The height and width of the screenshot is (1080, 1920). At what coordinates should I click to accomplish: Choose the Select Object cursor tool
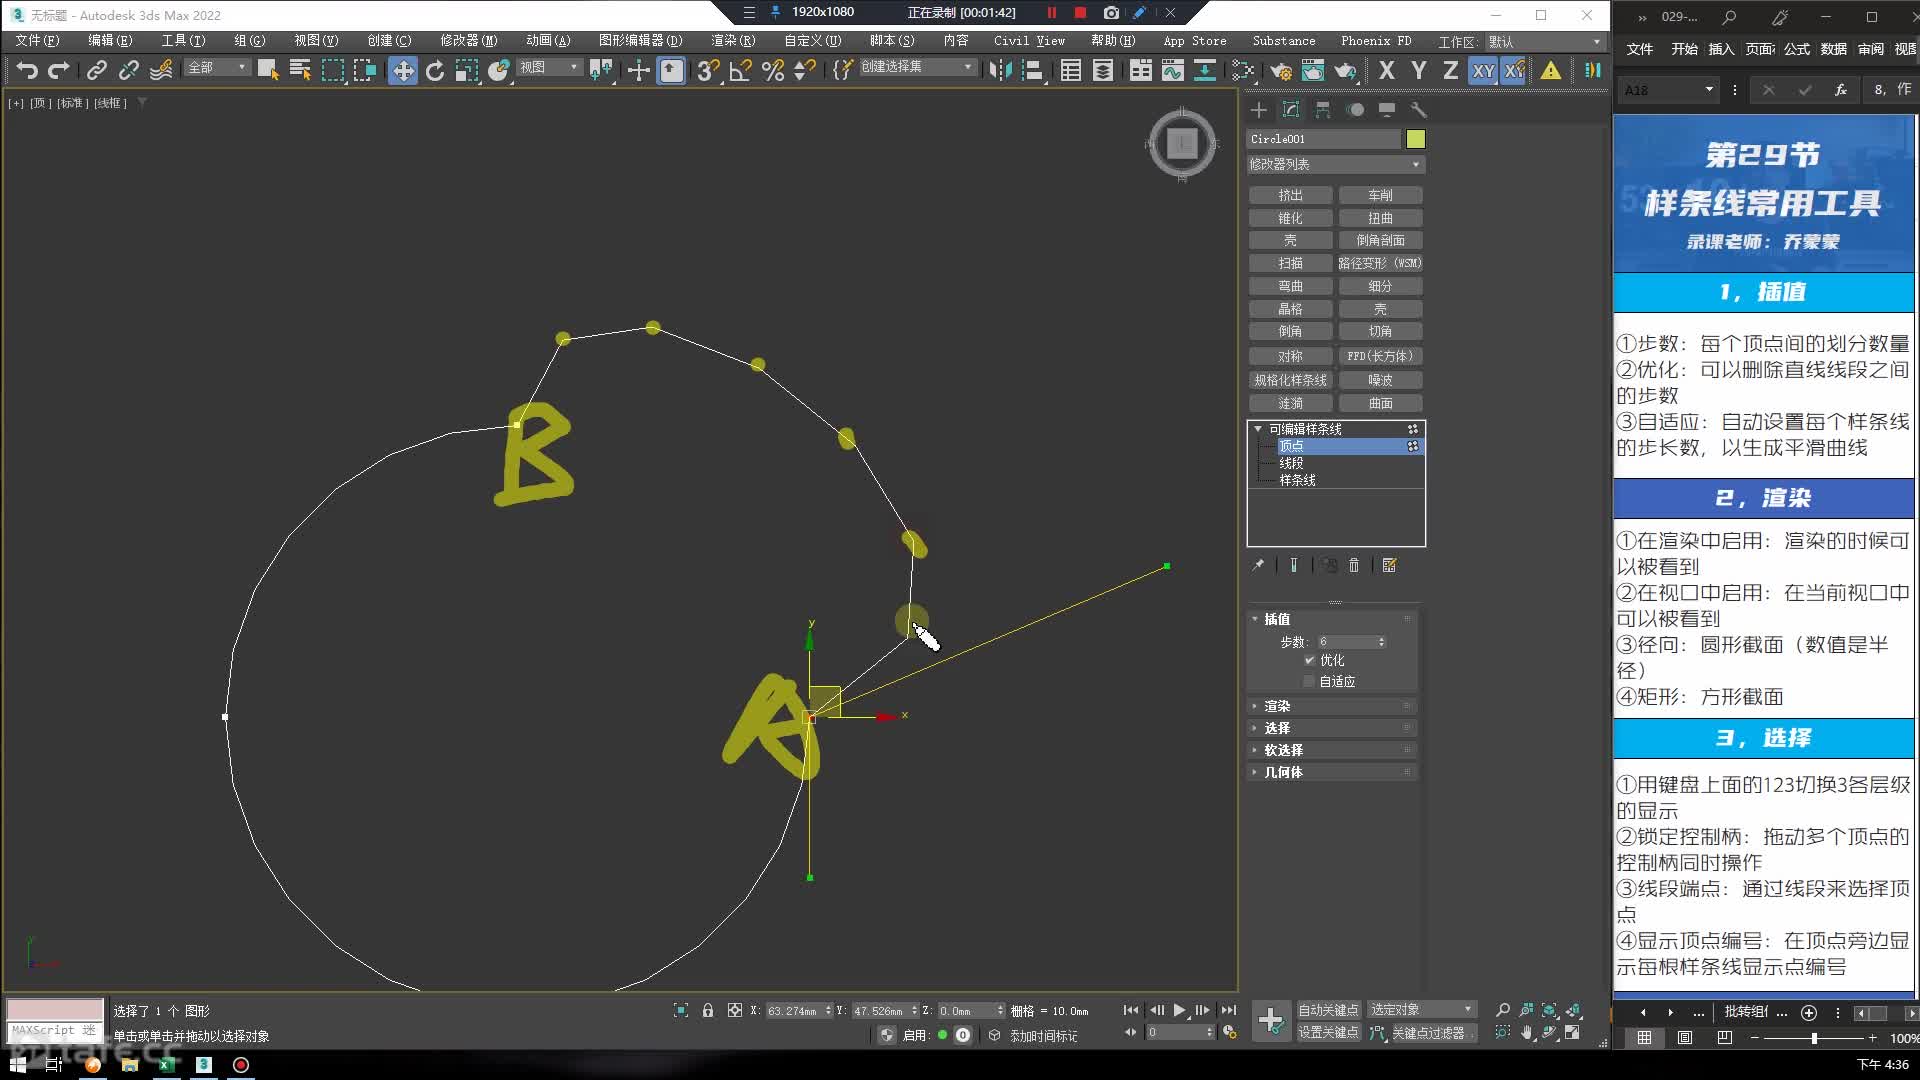267,70
